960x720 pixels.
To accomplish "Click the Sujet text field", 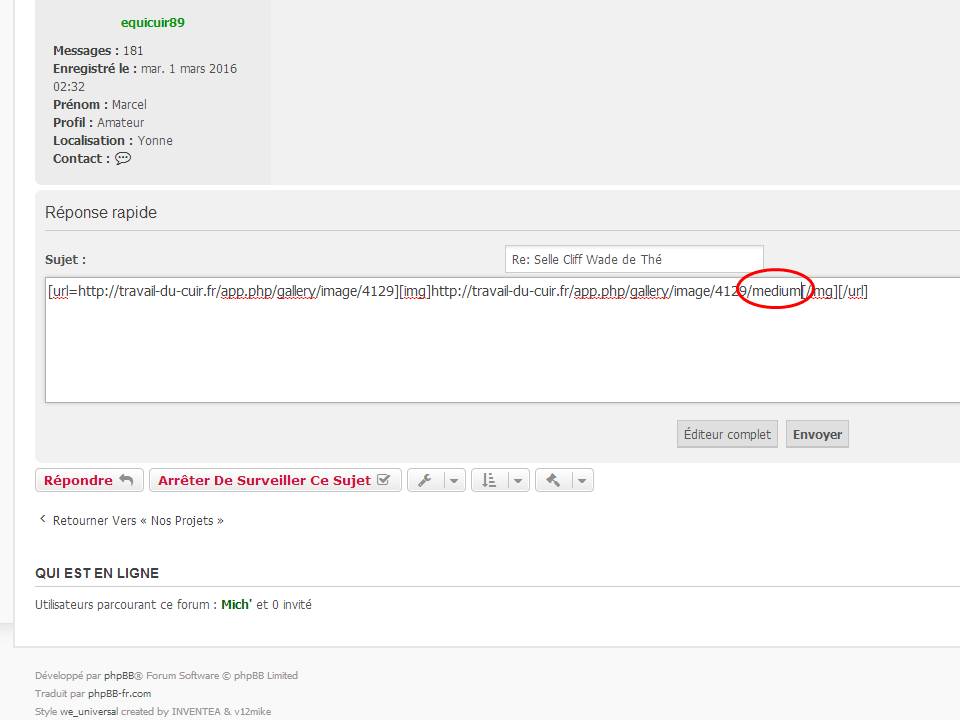I will click(x=633, y=259).
